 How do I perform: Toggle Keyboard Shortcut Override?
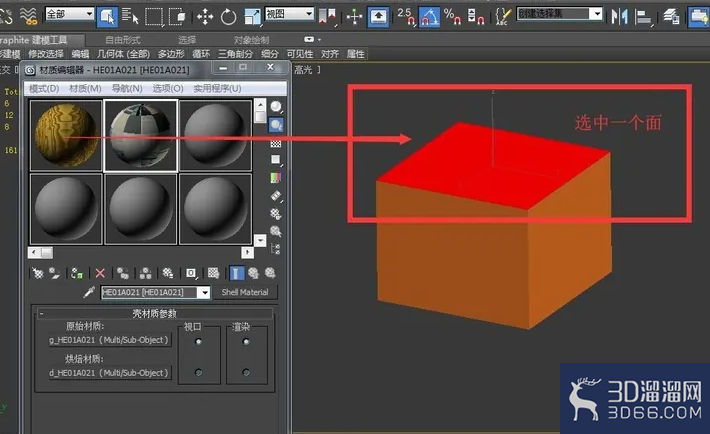point(378,17)
